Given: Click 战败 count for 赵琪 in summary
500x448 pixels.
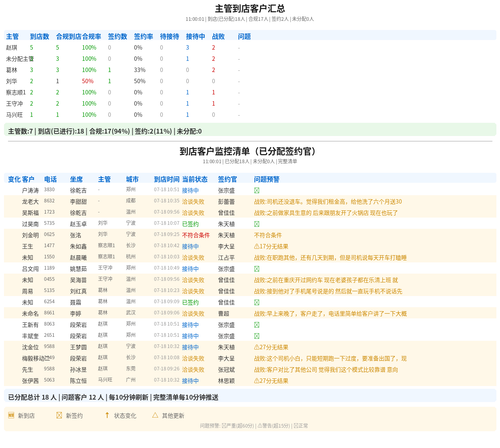Looking at the screenshot, I should pos(213,48).
